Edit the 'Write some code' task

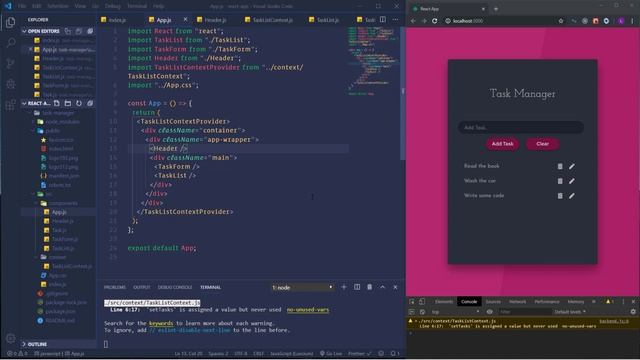coord(572,196)
